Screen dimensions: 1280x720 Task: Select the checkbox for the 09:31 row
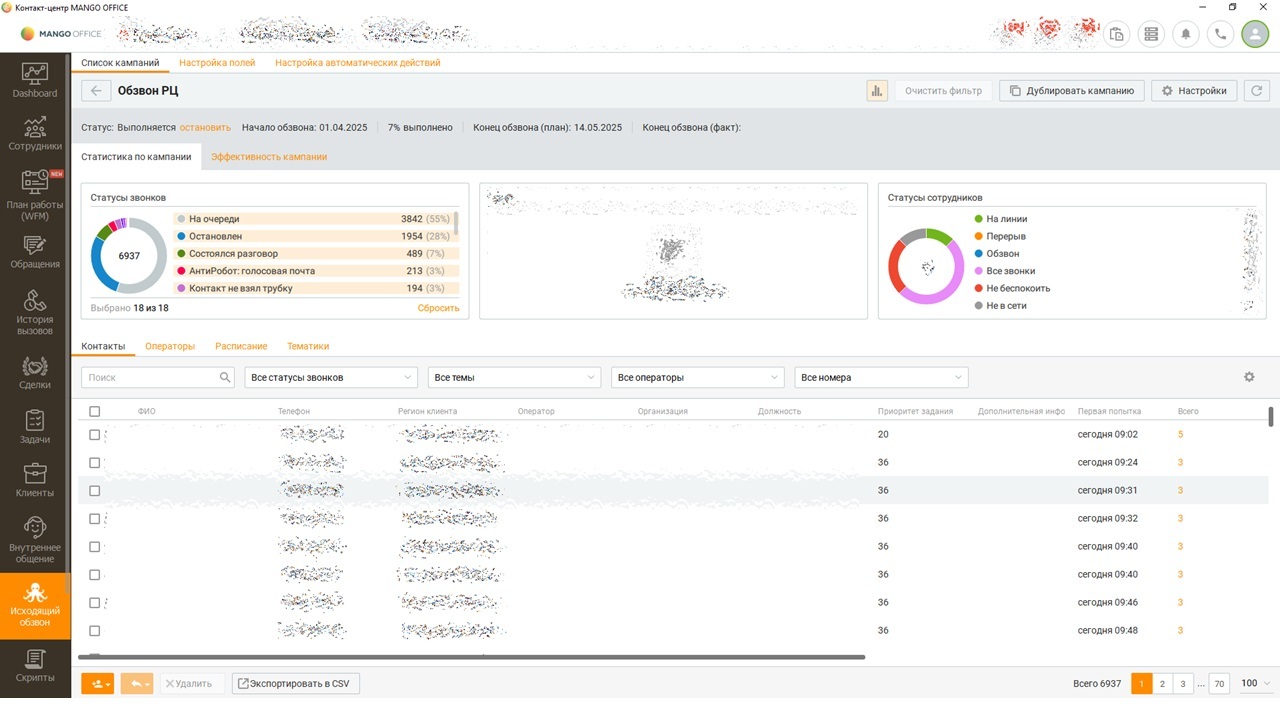[95, 491]
